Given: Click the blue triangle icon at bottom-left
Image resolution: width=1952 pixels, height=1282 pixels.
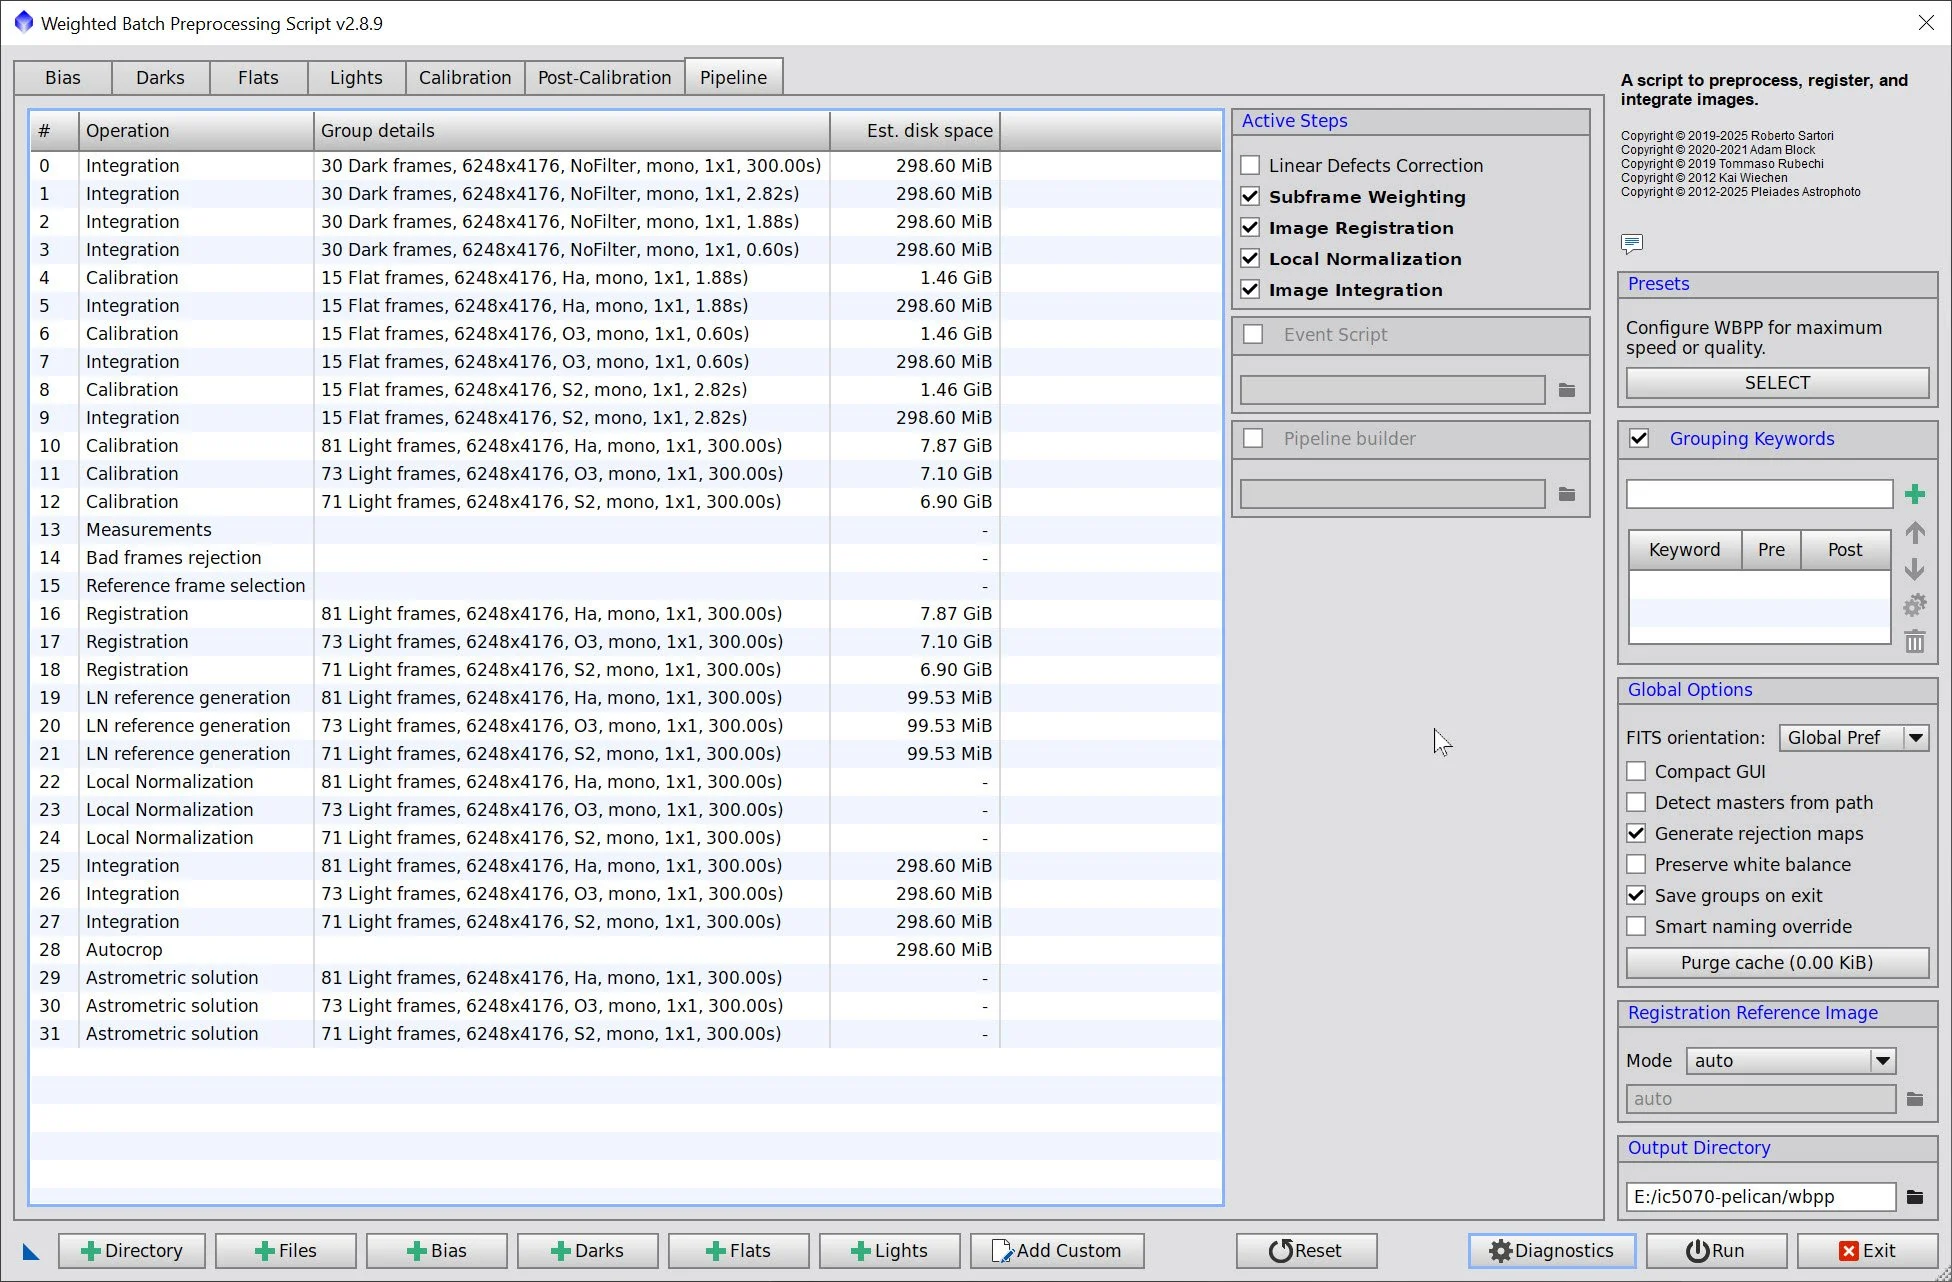Looking at the screenshot, I should pyautogui.click(x=31, y=1251).
